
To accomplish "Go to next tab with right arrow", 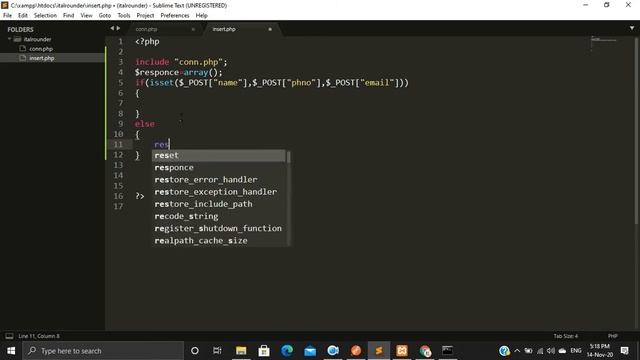I will (x=118, y=28).
